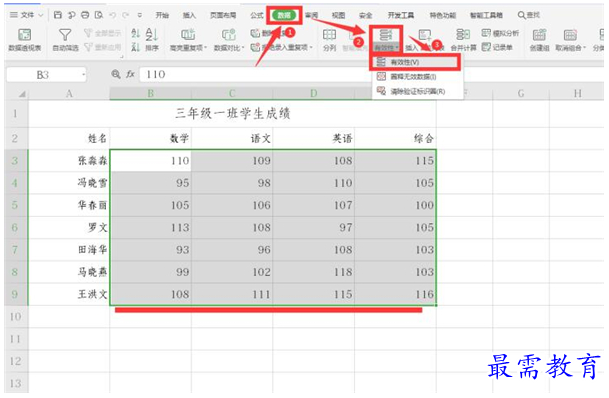
Task: Select the title cell 三年级一班学生成绩
Action: [232, 113]
